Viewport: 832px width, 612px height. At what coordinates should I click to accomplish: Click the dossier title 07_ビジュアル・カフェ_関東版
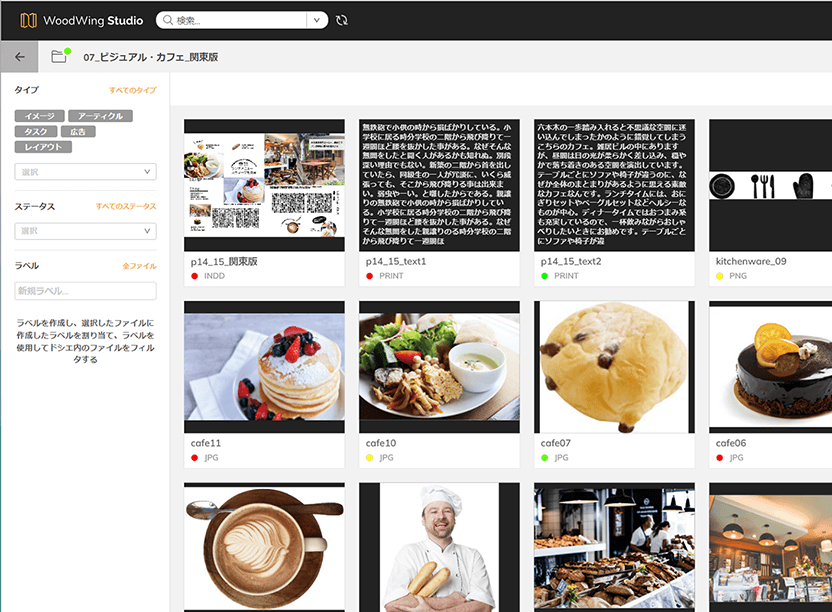click(x=151, y=57)
